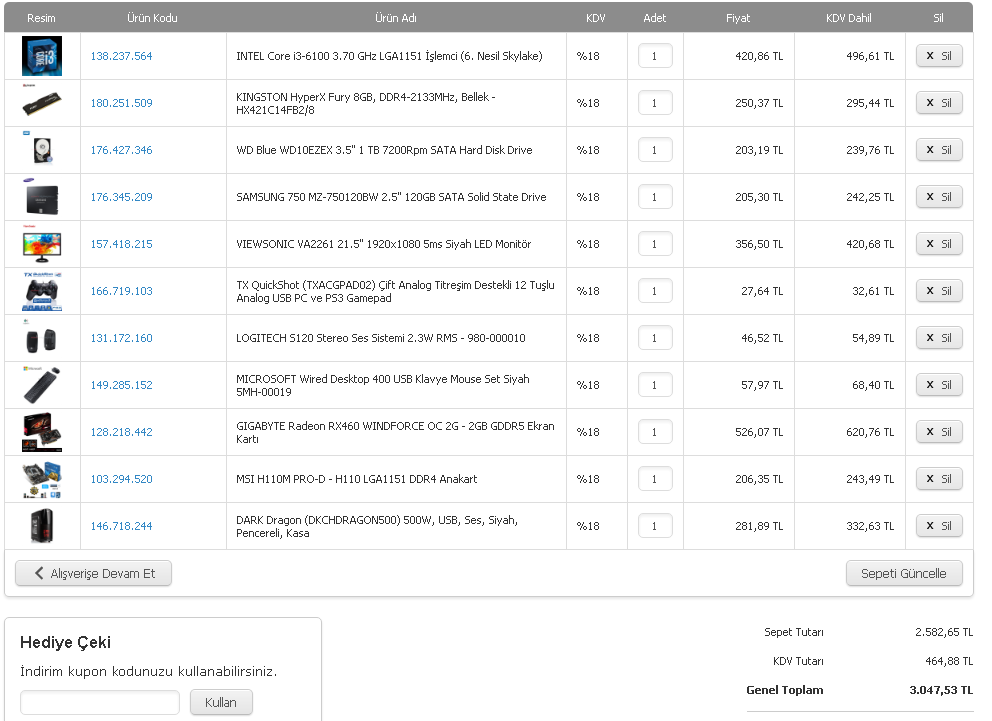Screen dimensions: 992x721
Task: Open product code link 131.172.160
Action: 121,338
